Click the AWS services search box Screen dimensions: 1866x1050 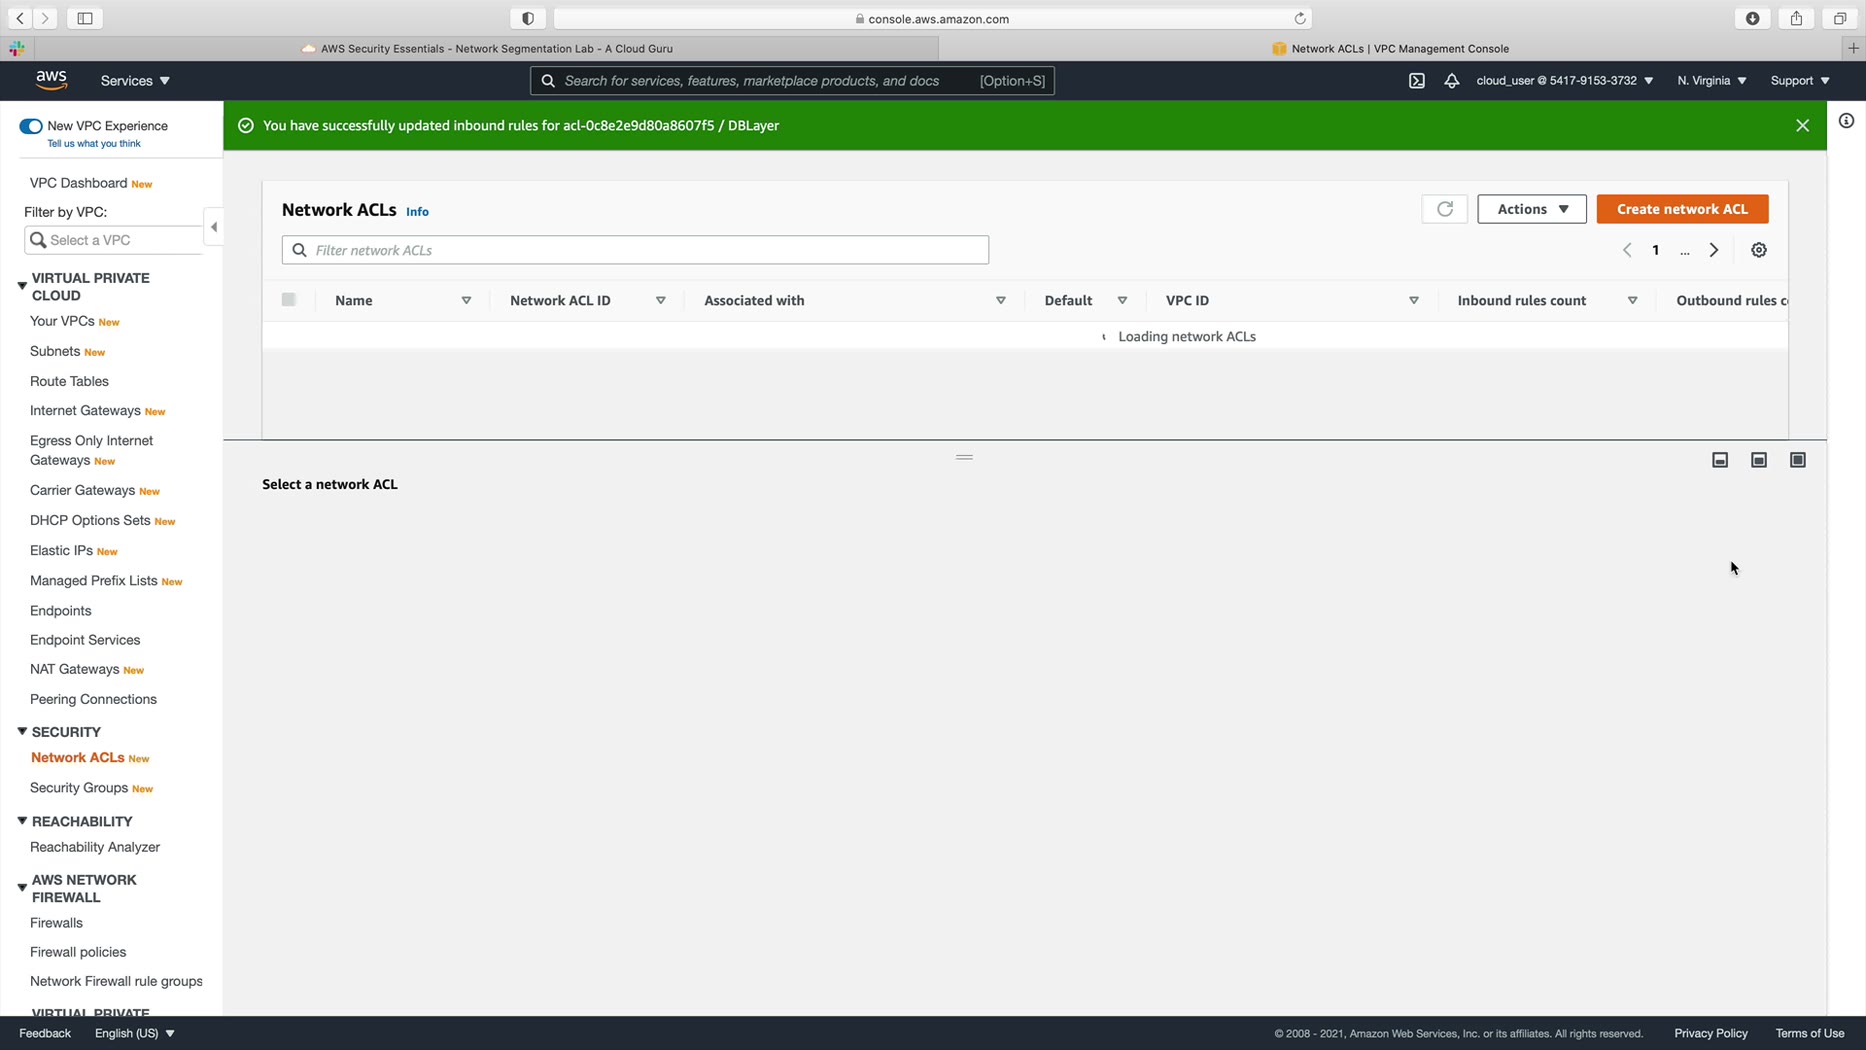(791, 81)
